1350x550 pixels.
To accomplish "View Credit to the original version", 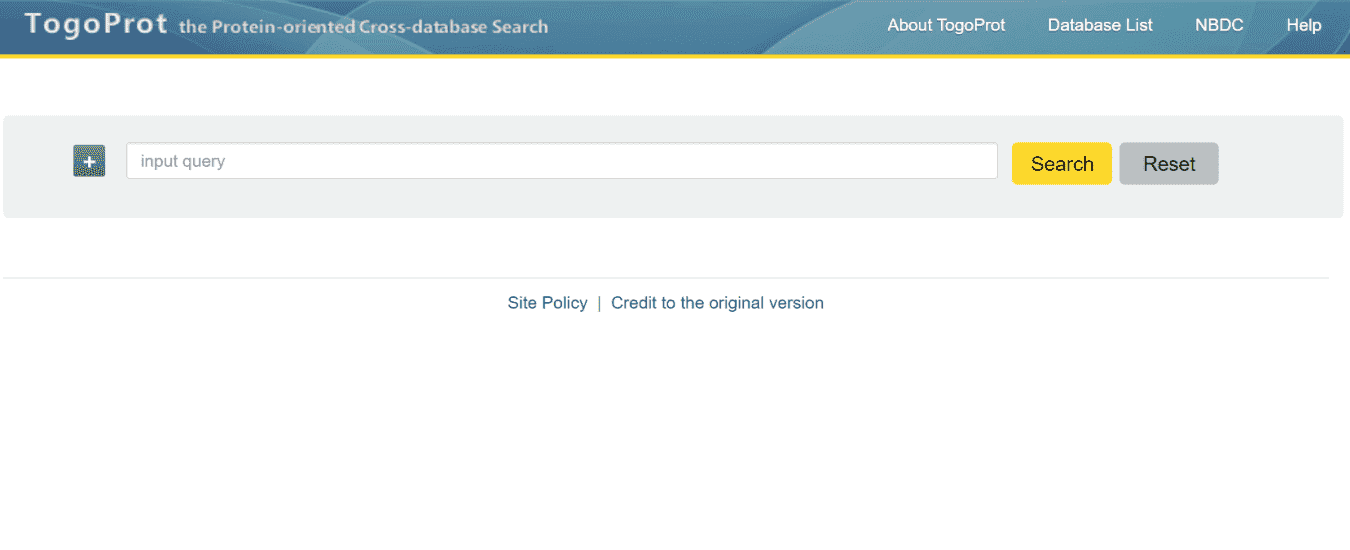I will pos(717,303).
